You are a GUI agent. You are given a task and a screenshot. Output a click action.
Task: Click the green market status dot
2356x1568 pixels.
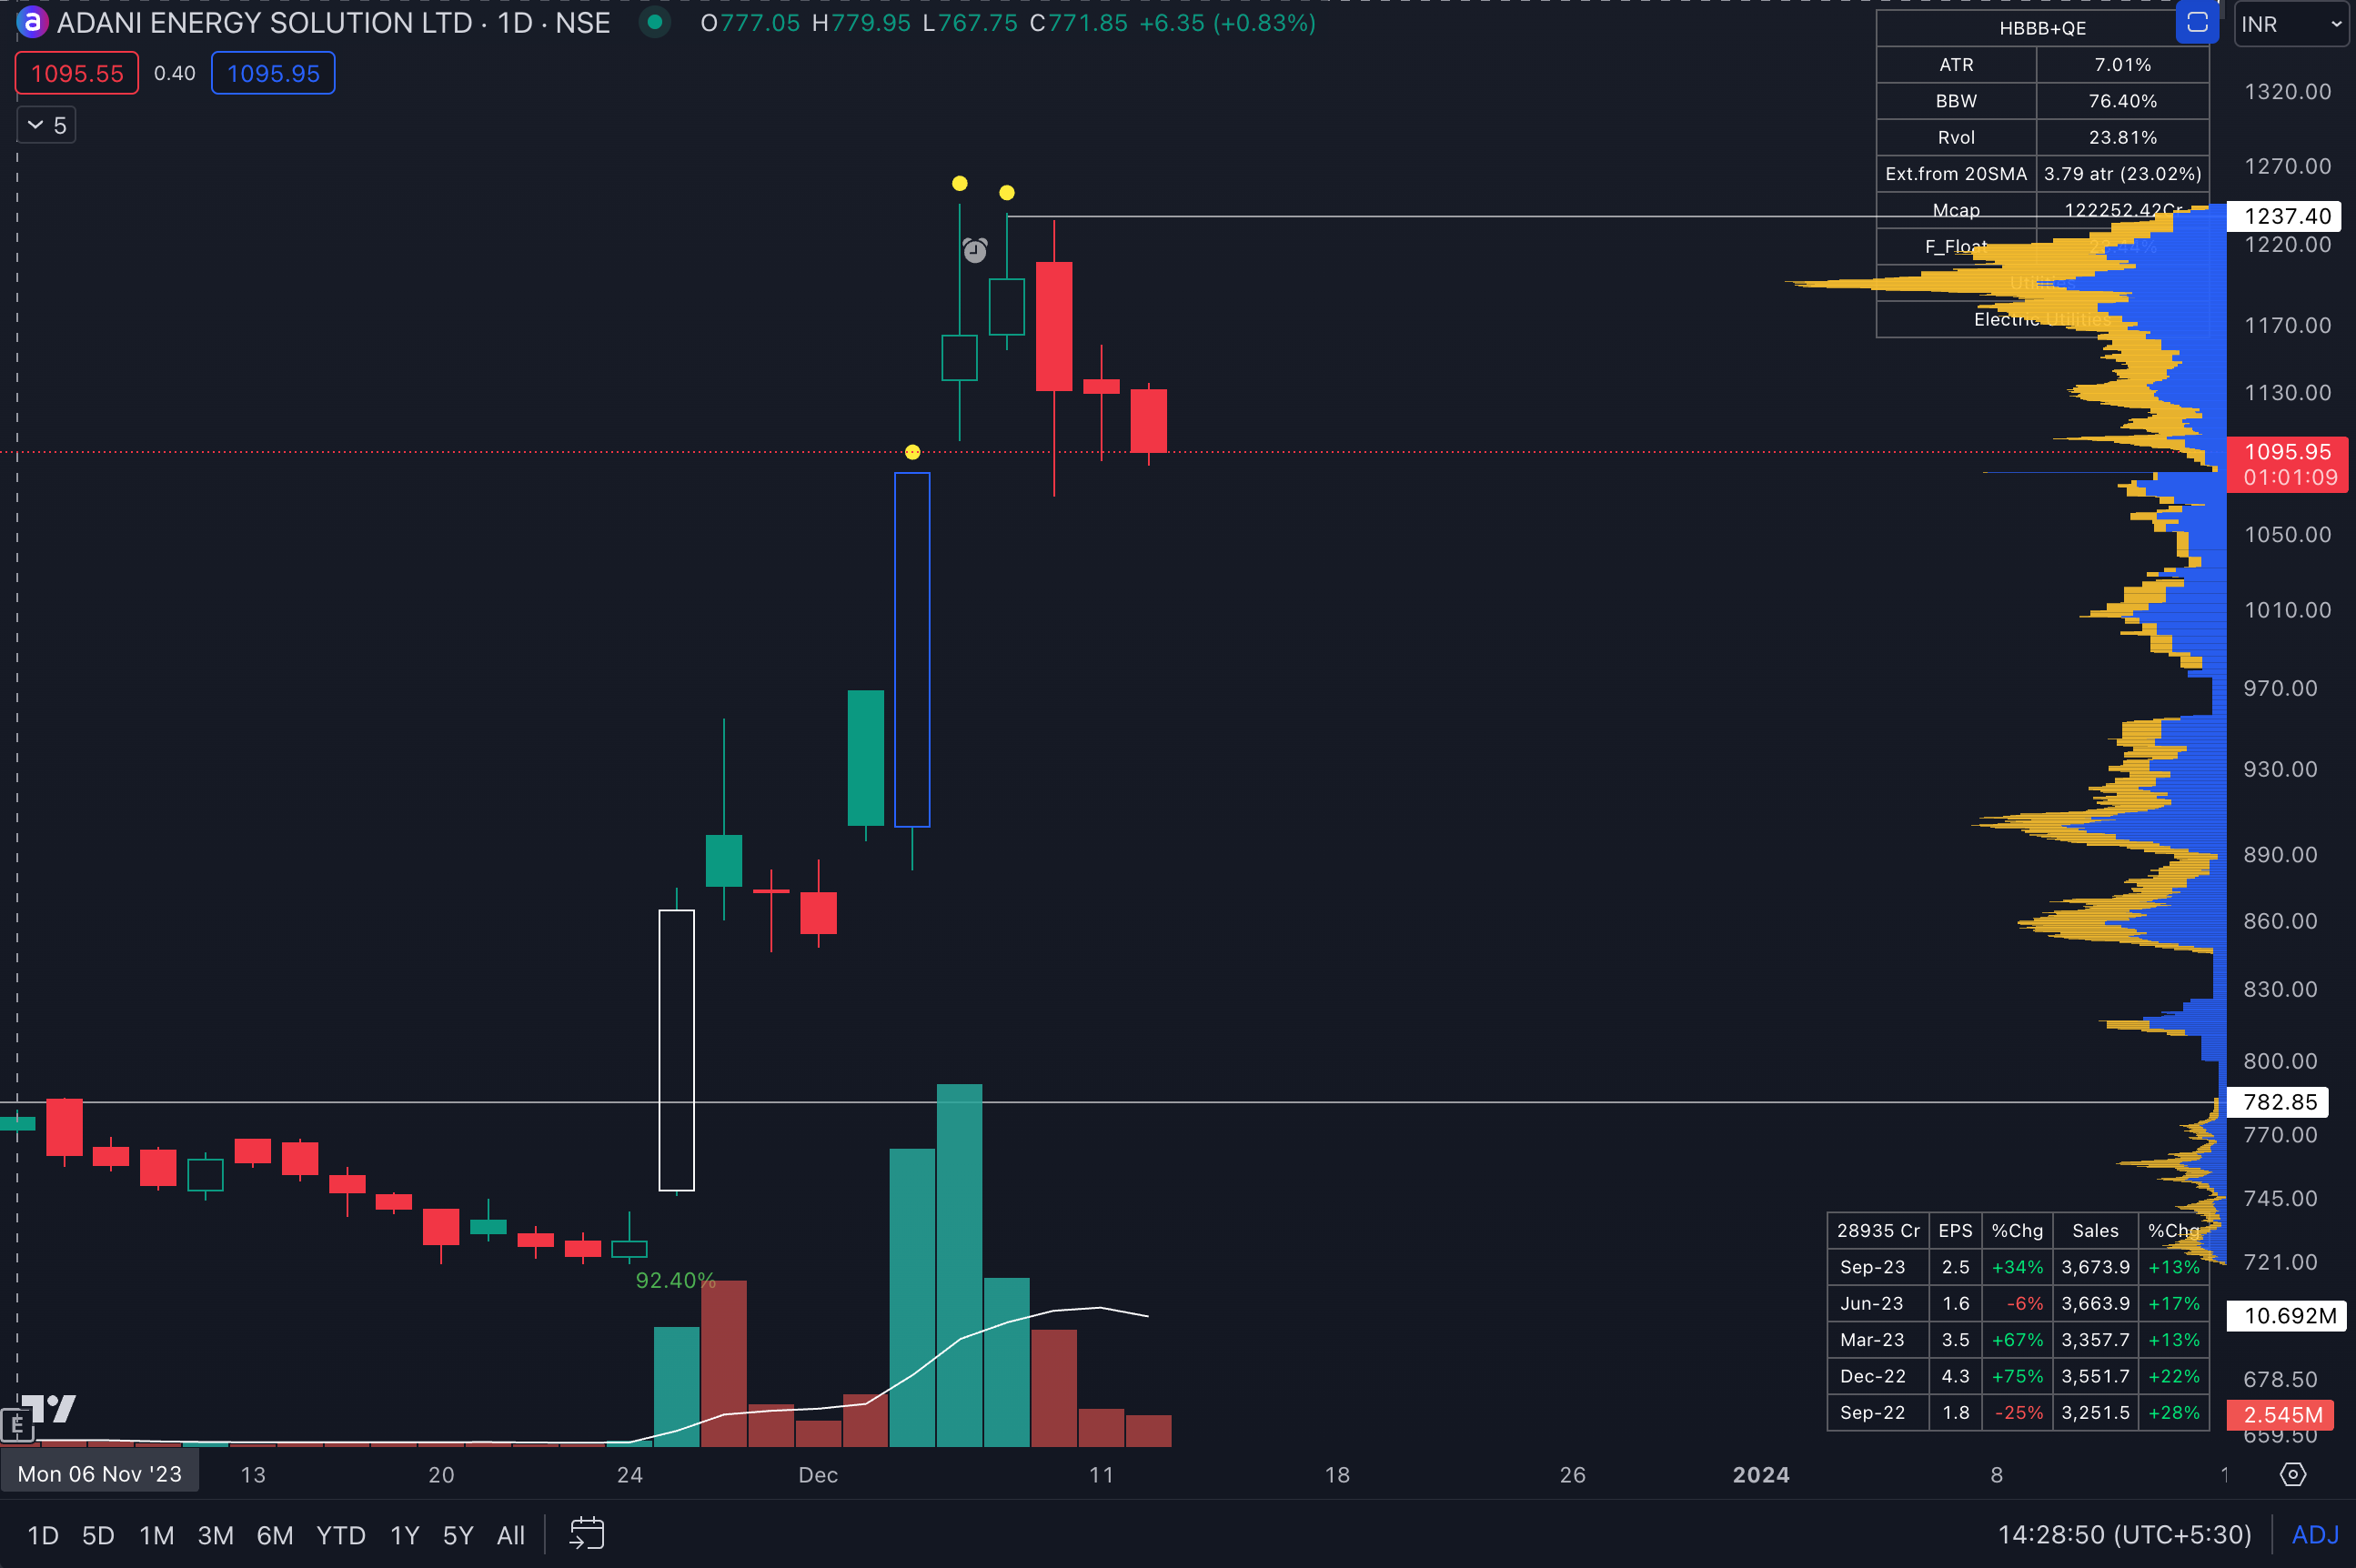click(654, 22)
